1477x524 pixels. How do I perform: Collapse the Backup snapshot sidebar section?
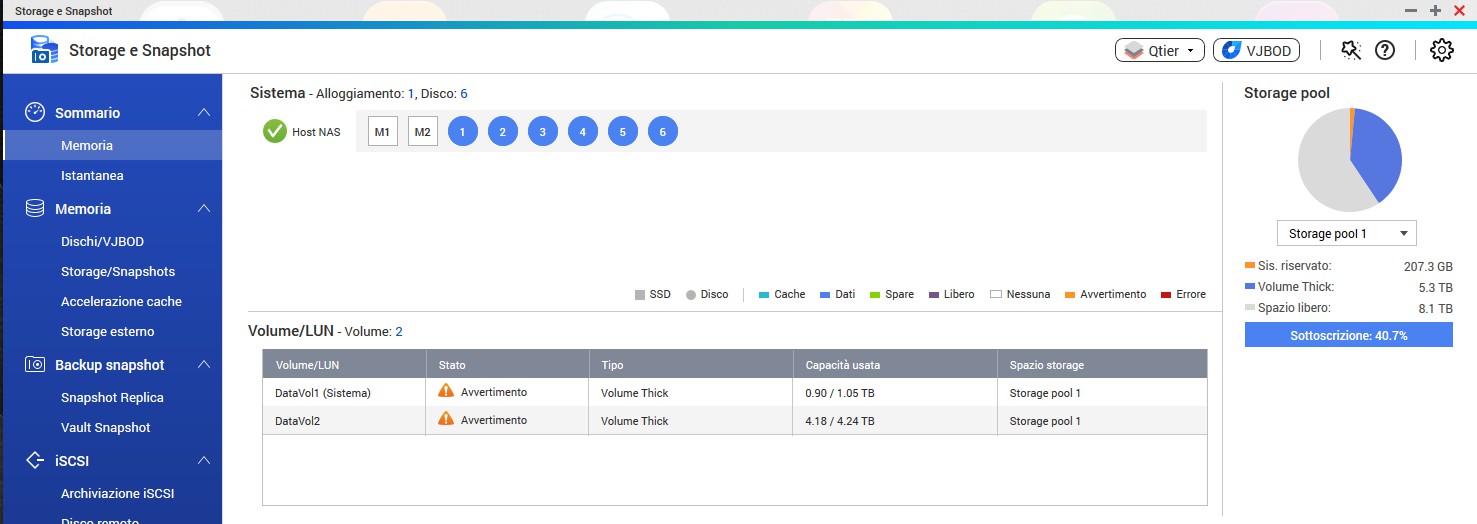(204, 365)
